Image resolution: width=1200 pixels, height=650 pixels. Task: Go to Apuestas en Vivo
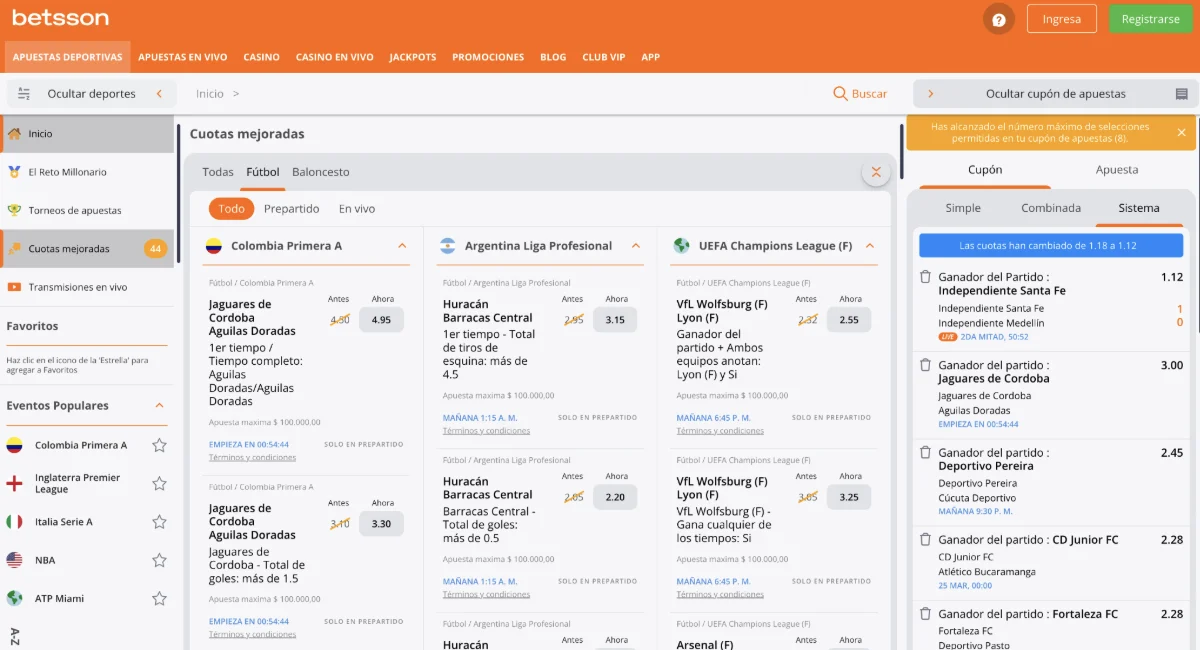tap(183, 57)
